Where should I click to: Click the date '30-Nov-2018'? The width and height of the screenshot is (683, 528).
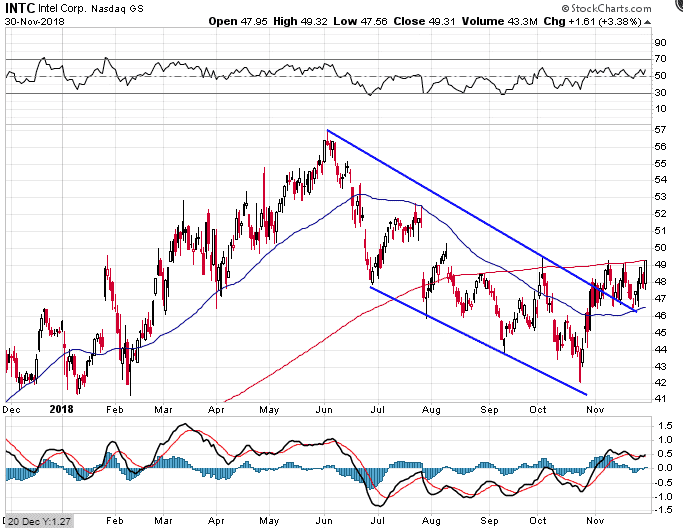pyautogui.click(x=34, y=21)
